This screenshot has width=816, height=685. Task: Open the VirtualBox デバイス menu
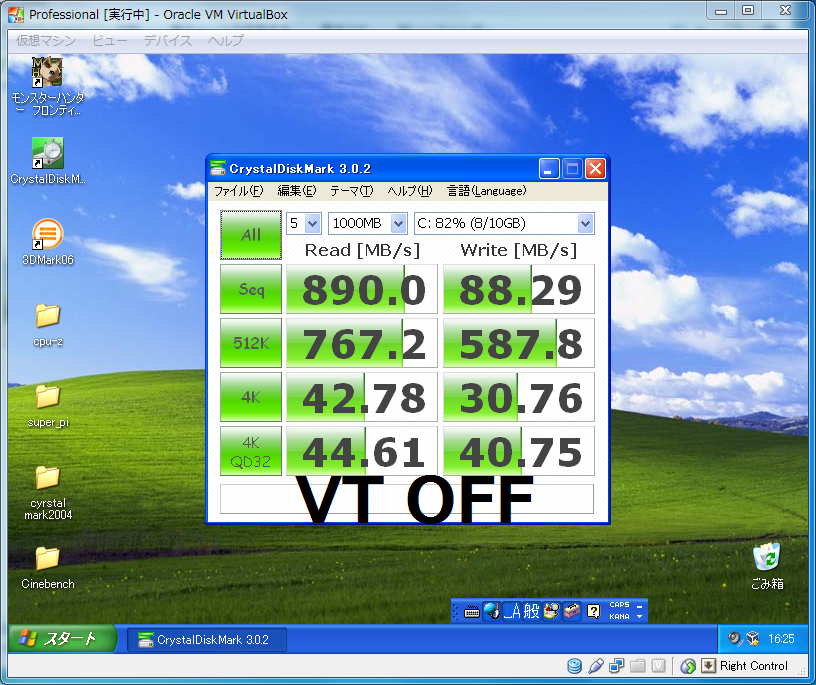coord(168,40)
